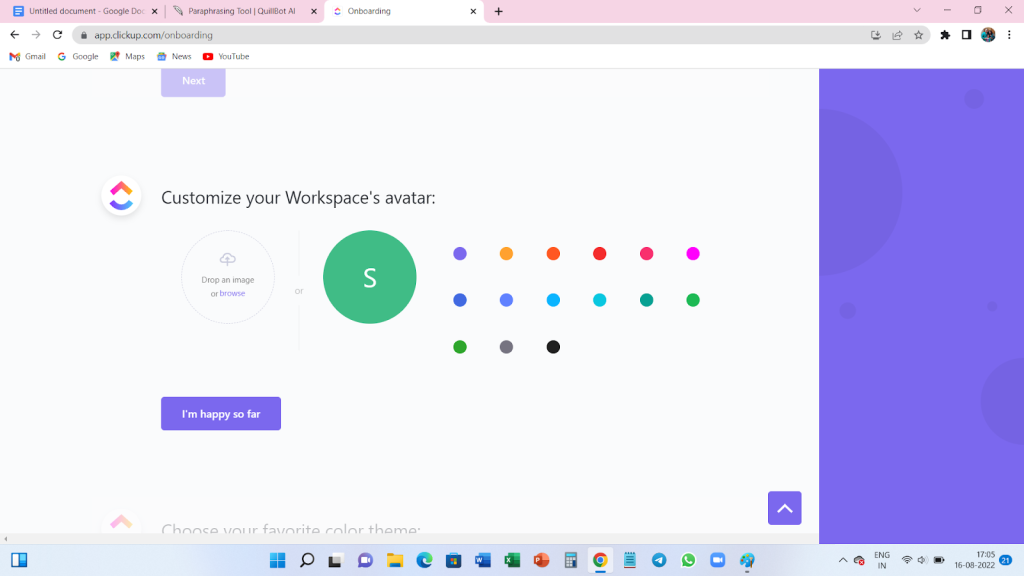
Task: Choose the magenta avatar color
Action: coord(693,253)
